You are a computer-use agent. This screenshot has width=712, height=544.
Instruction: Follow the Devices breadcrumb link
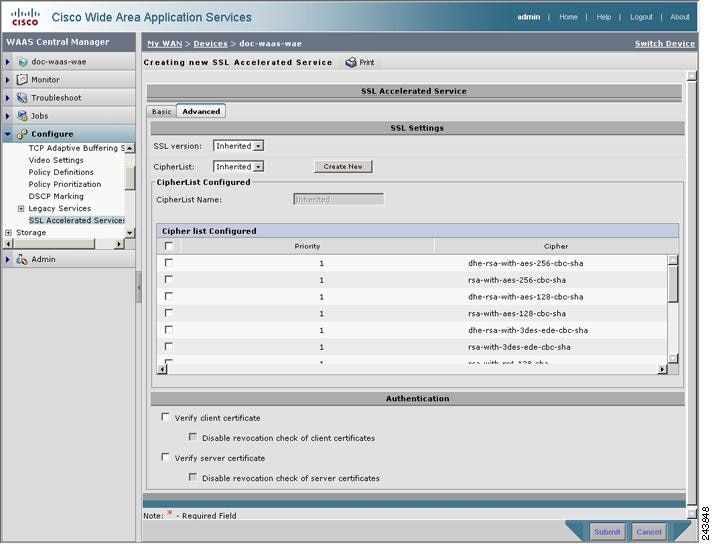click(x=210, y=44)
